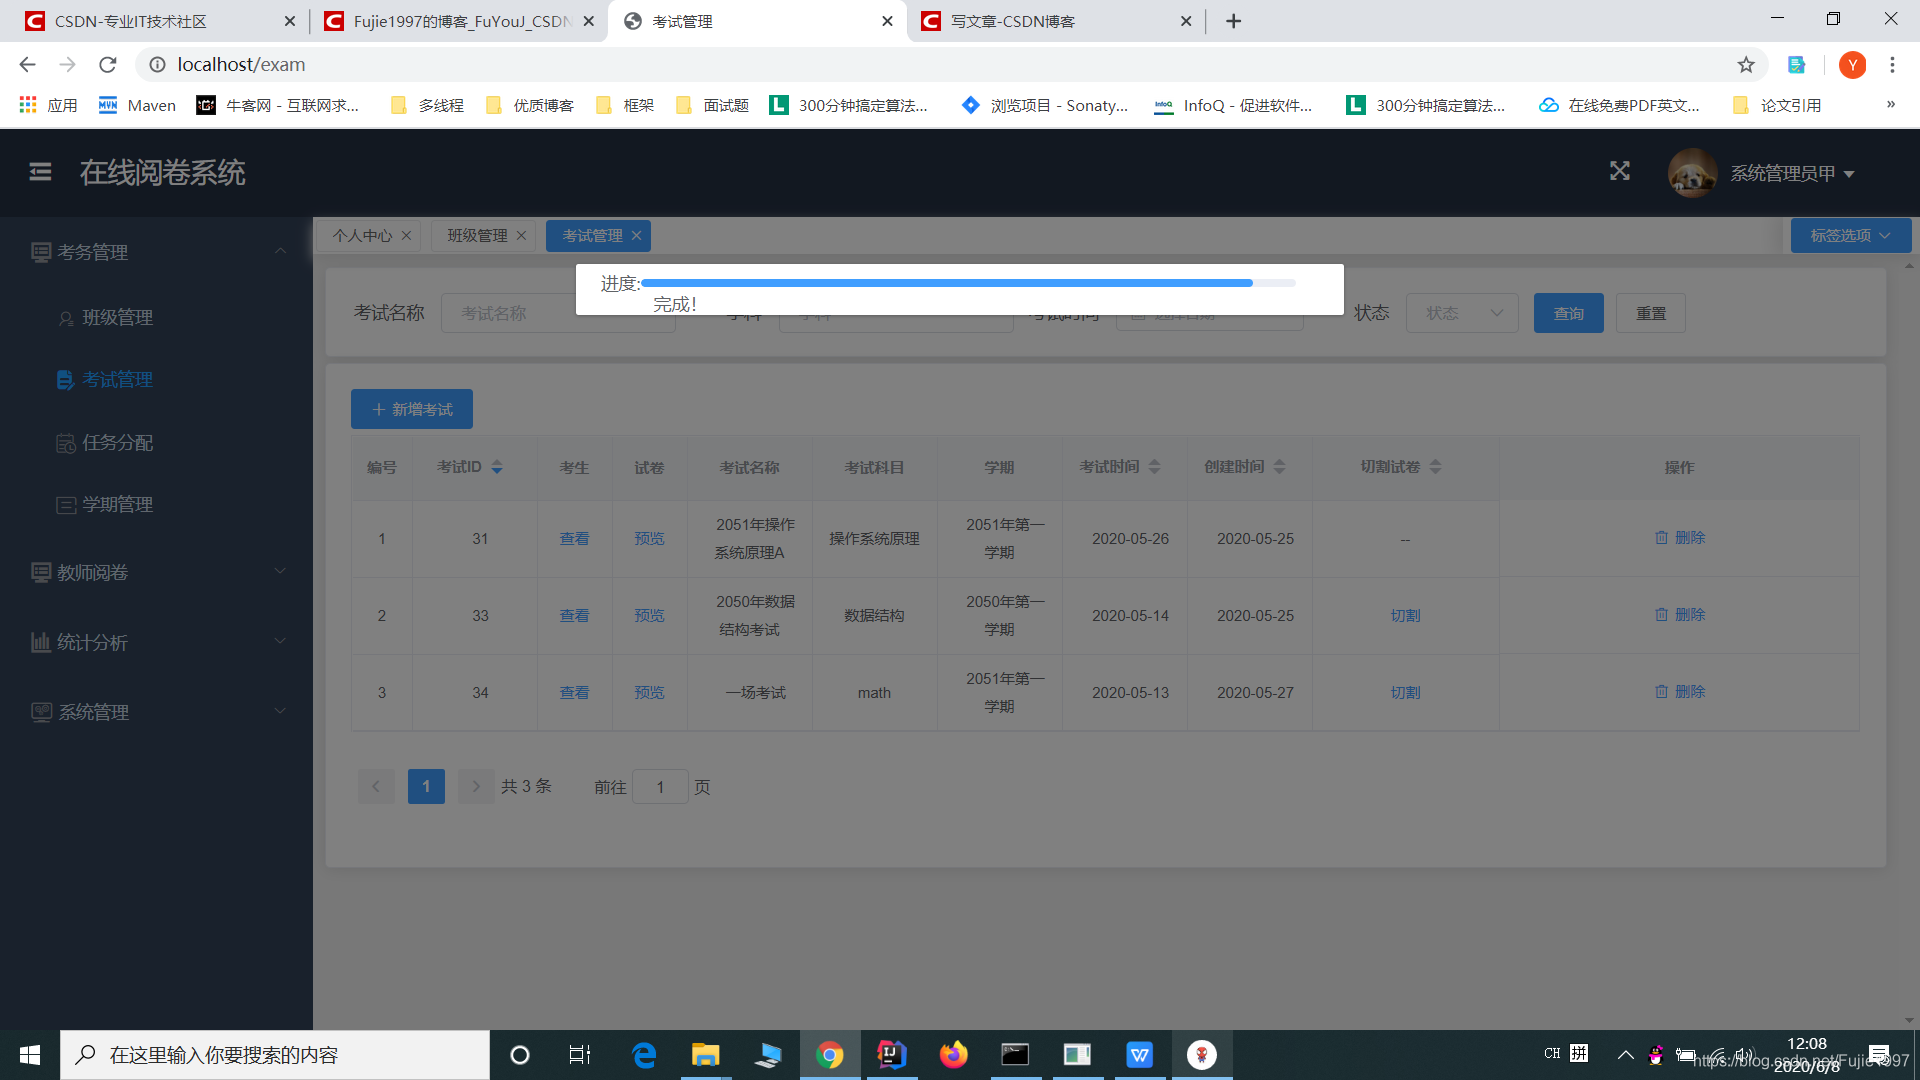The width and height of the screenshot is (1920, 1080).
Task: Open the 标签选项 dropdown button
Action: (1850, 236)
